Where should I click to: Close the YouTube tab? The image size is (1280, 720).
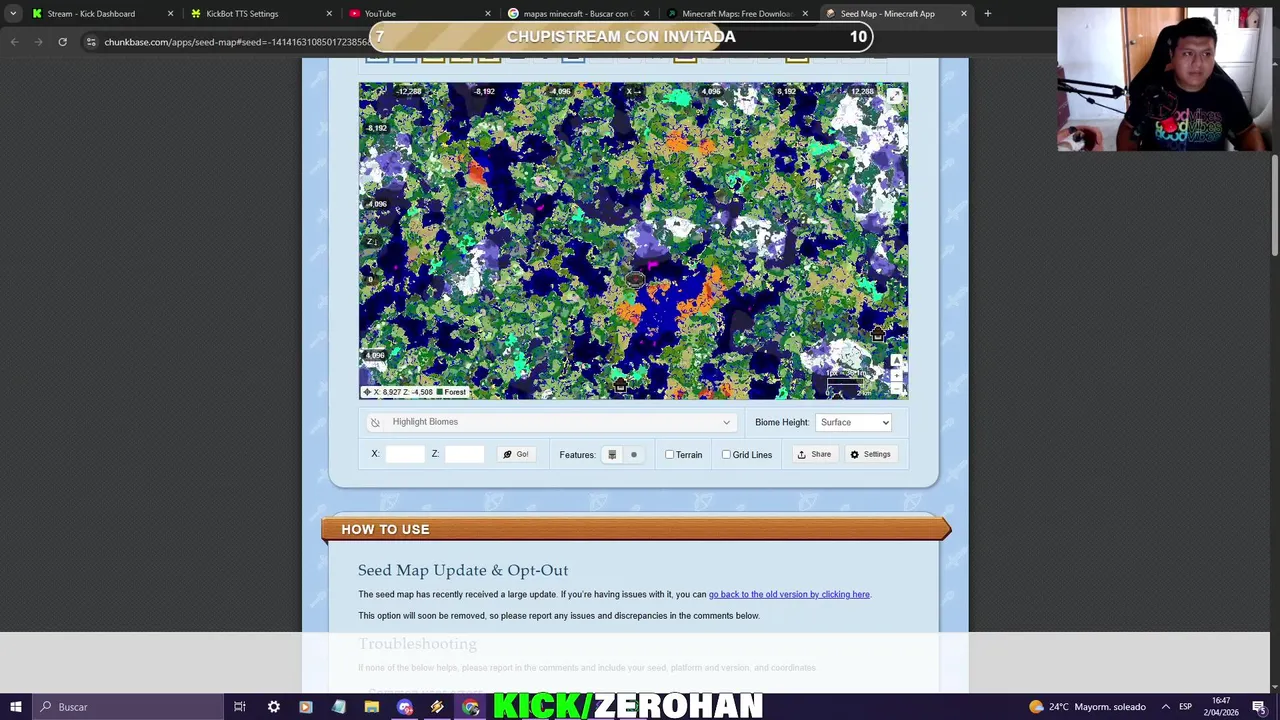pyautogui.click(x=488, y=14)
